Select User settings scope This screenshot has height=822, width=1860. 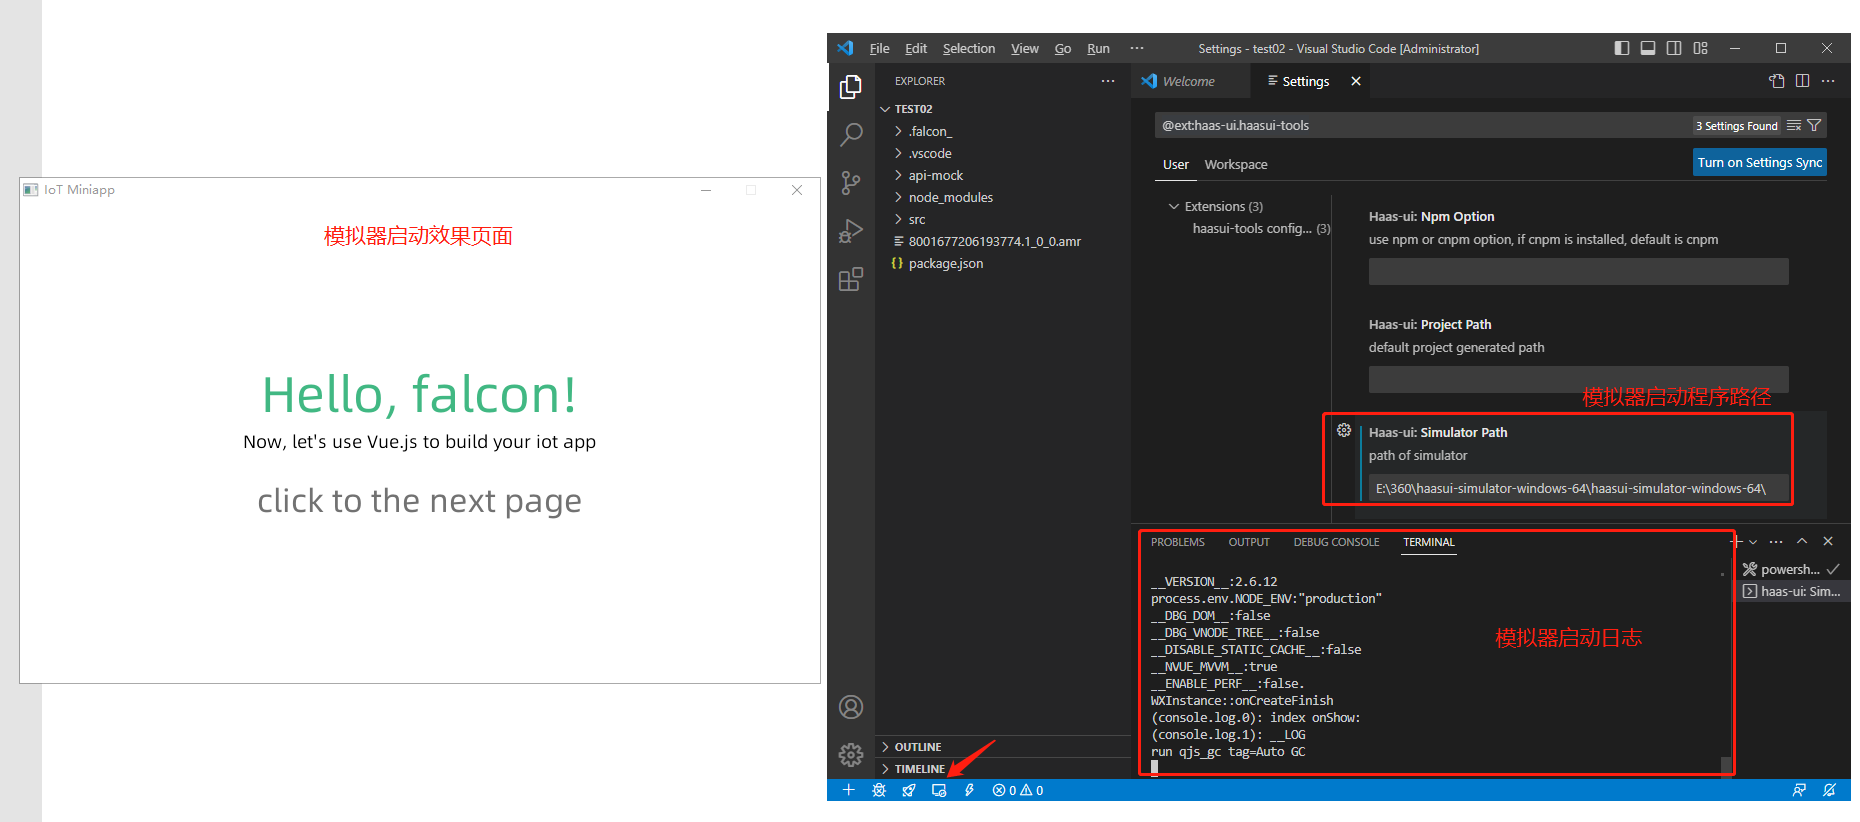coord(1176,164)
